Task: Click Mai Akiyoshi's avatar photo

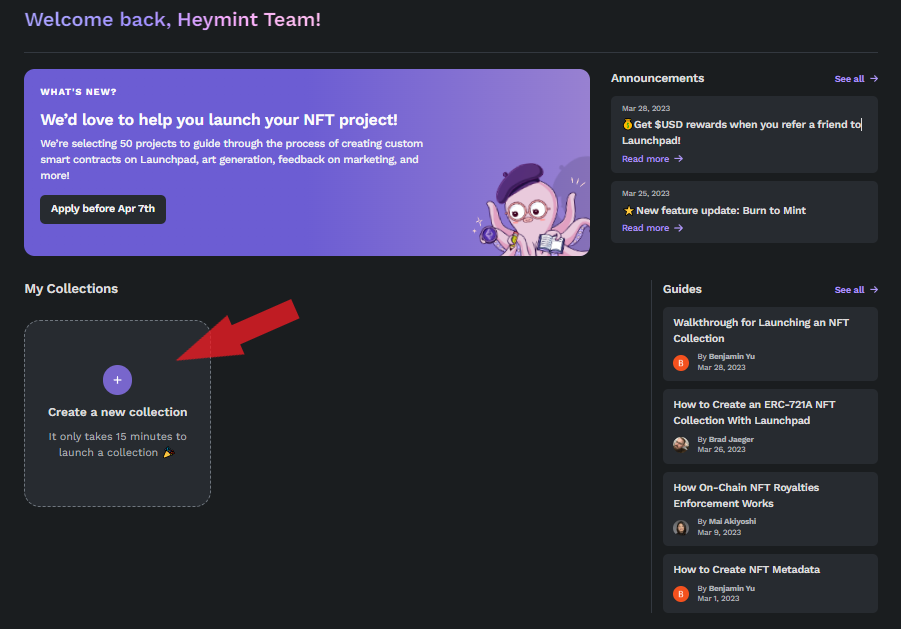Action: (x=681, y=527)
